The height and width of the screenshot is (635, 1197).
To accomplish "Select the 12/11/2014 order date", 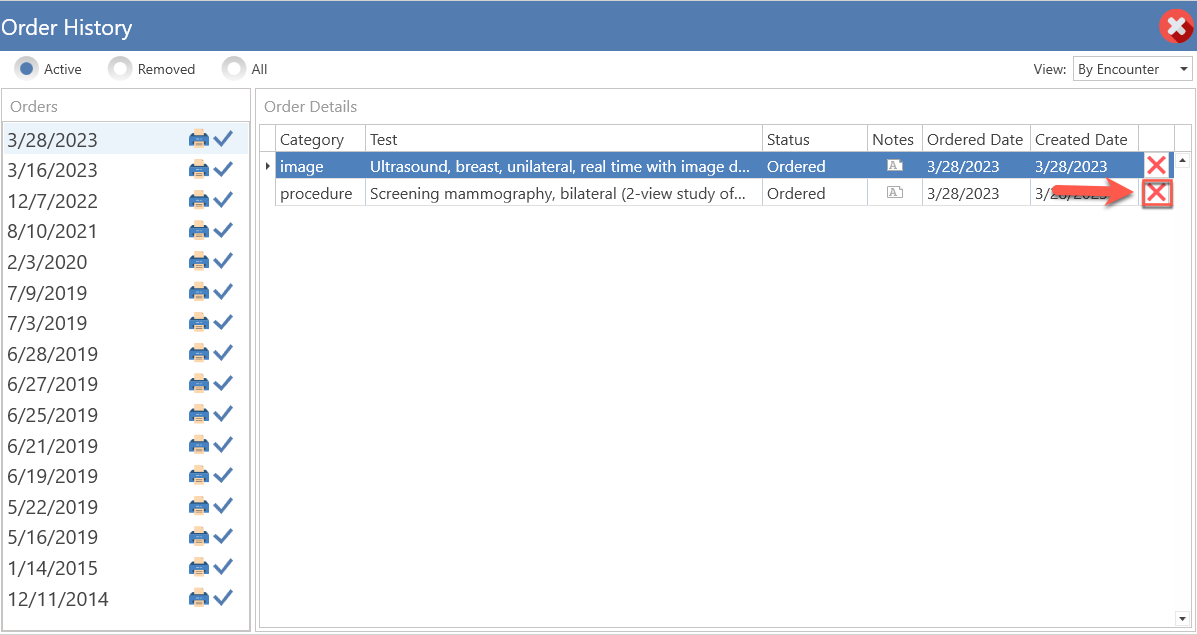I will tap(58, 598).
